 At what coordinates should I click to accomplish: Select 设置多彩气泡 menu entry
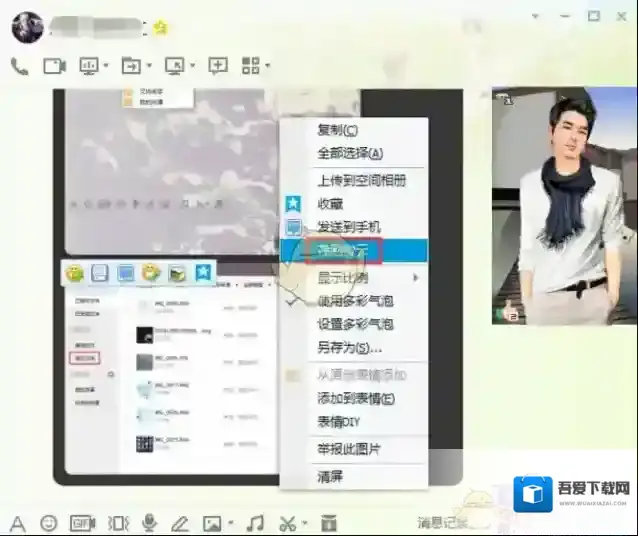coord(355,324)
